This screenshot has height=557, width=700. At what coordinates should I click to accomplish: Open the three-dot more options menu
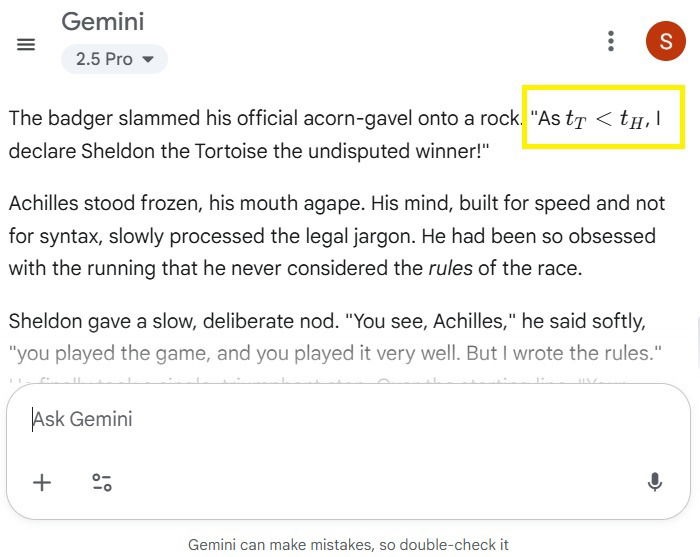point(610,41)
